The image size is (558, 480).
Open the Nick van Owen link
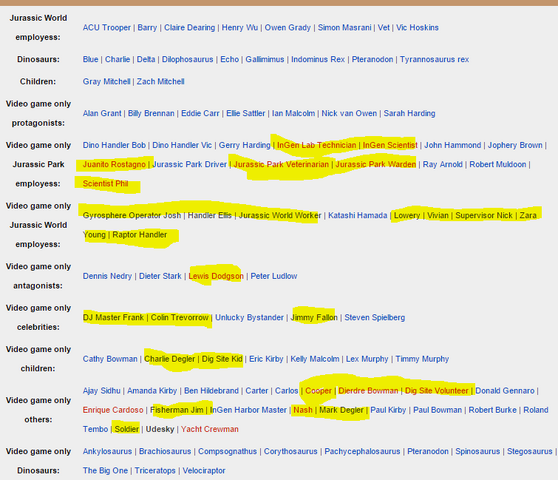coord(349,114)
